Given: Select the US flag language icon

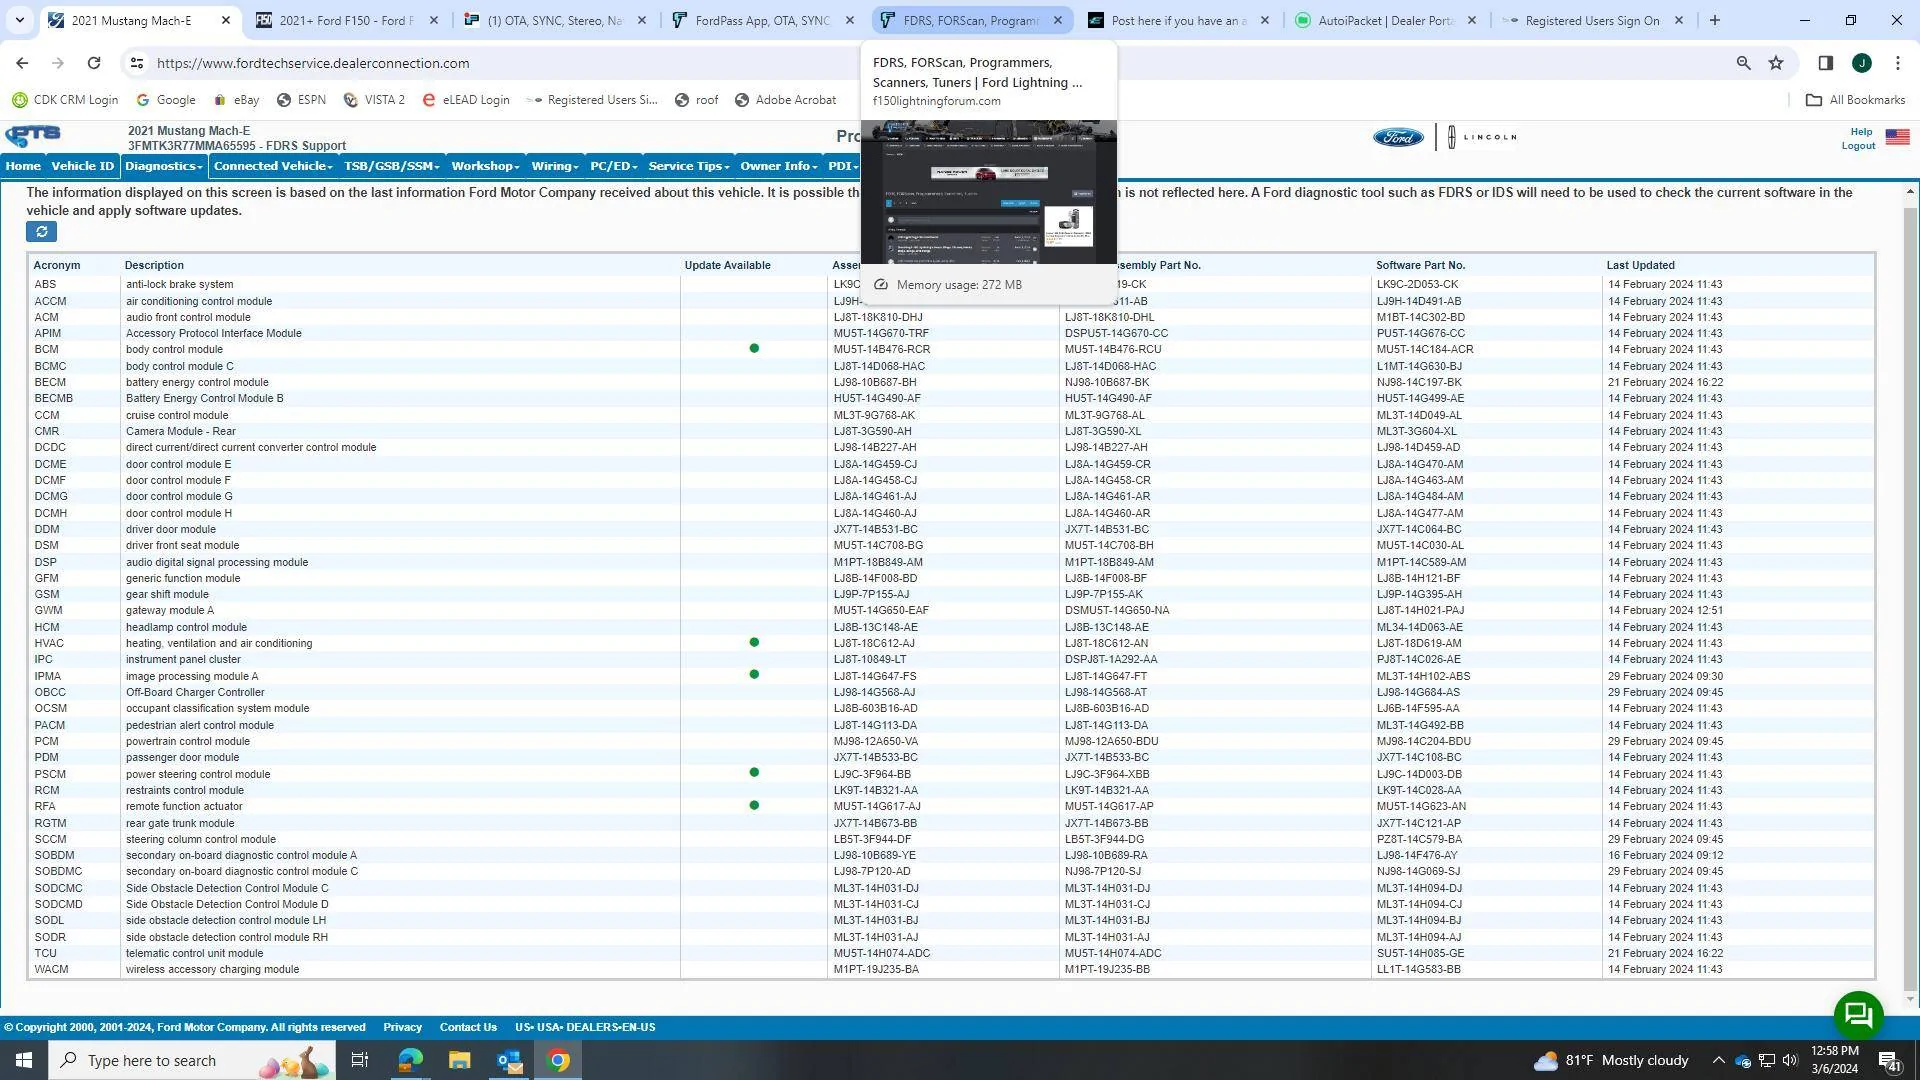Looking at the screenshot, I should [x=1897, y=137].
